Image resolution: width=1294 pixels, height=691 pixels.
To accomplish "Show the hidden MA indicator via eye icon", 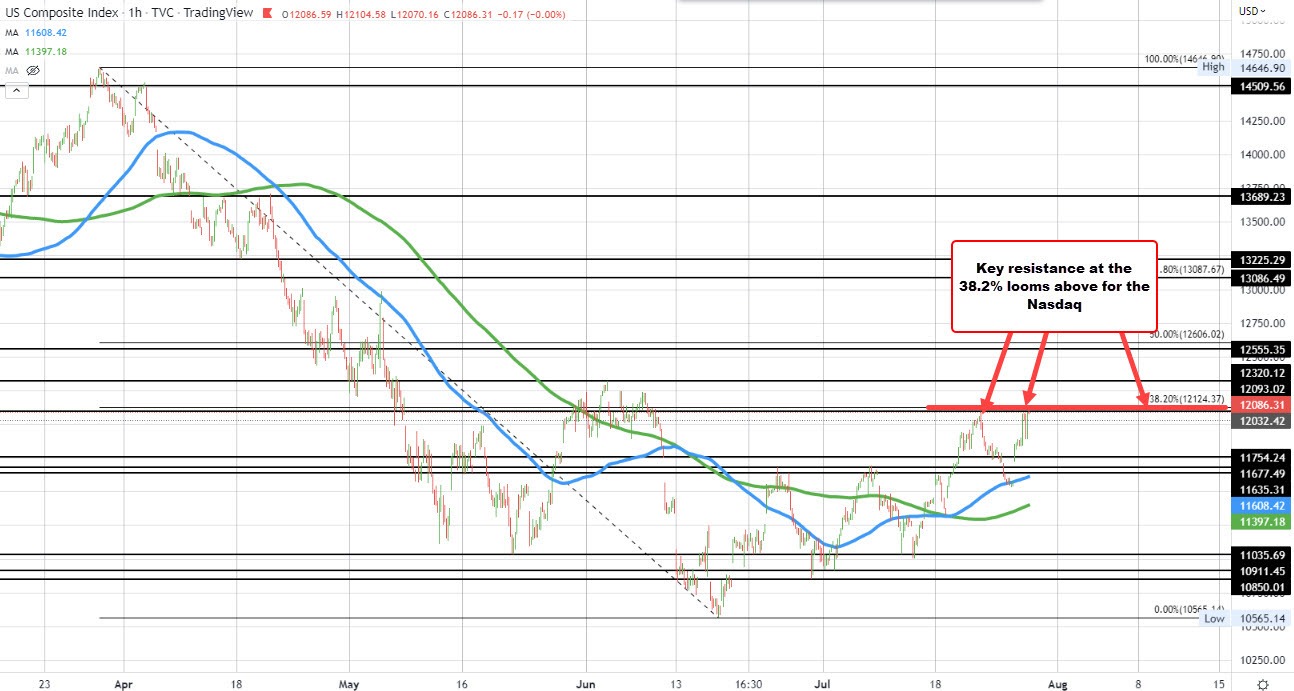I will 32,71.
